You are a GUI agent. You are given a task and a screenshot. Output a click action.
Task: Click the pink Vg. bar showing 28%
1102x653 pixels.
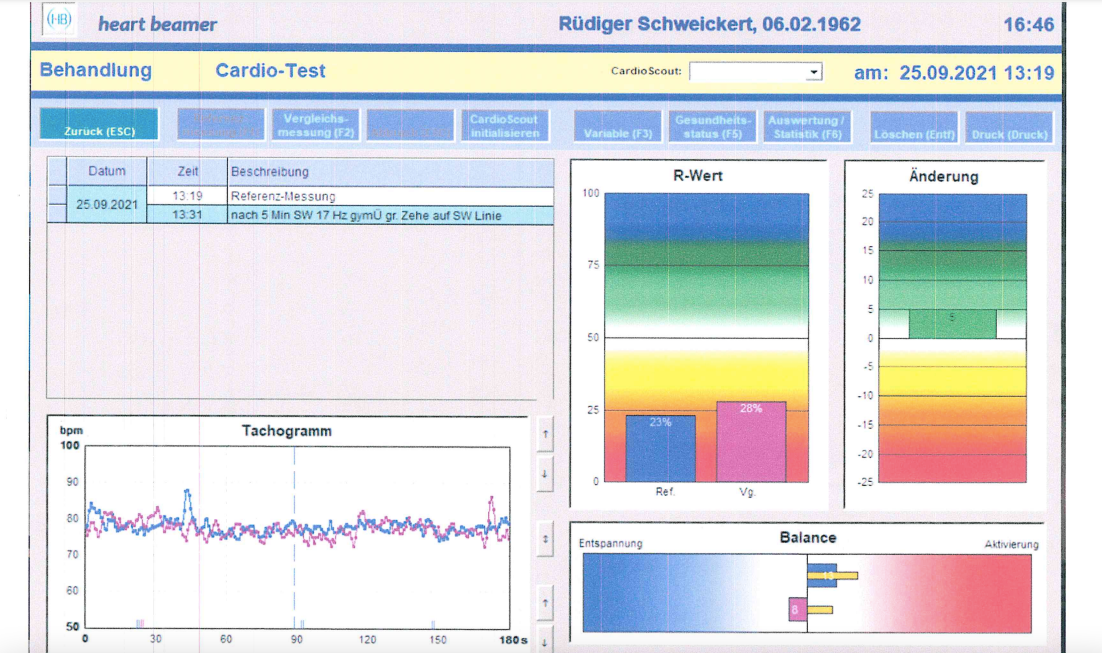point(751,440)
